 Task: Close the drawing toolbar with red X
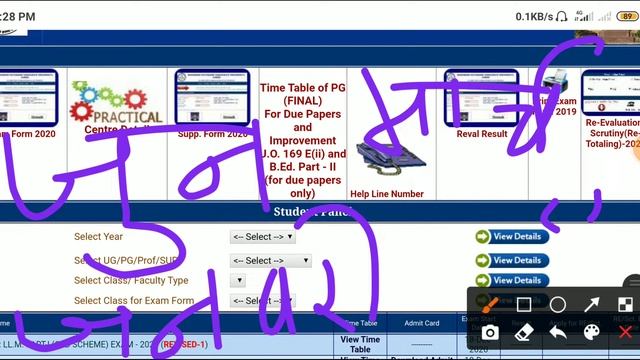(x=625, y=332)
